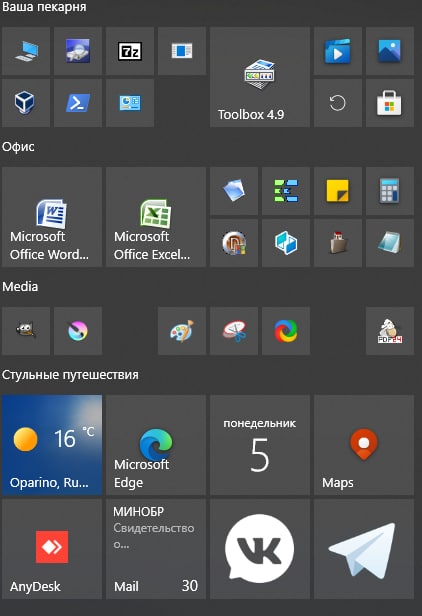Open the Control Panel tile

click(x=130, y=103)
